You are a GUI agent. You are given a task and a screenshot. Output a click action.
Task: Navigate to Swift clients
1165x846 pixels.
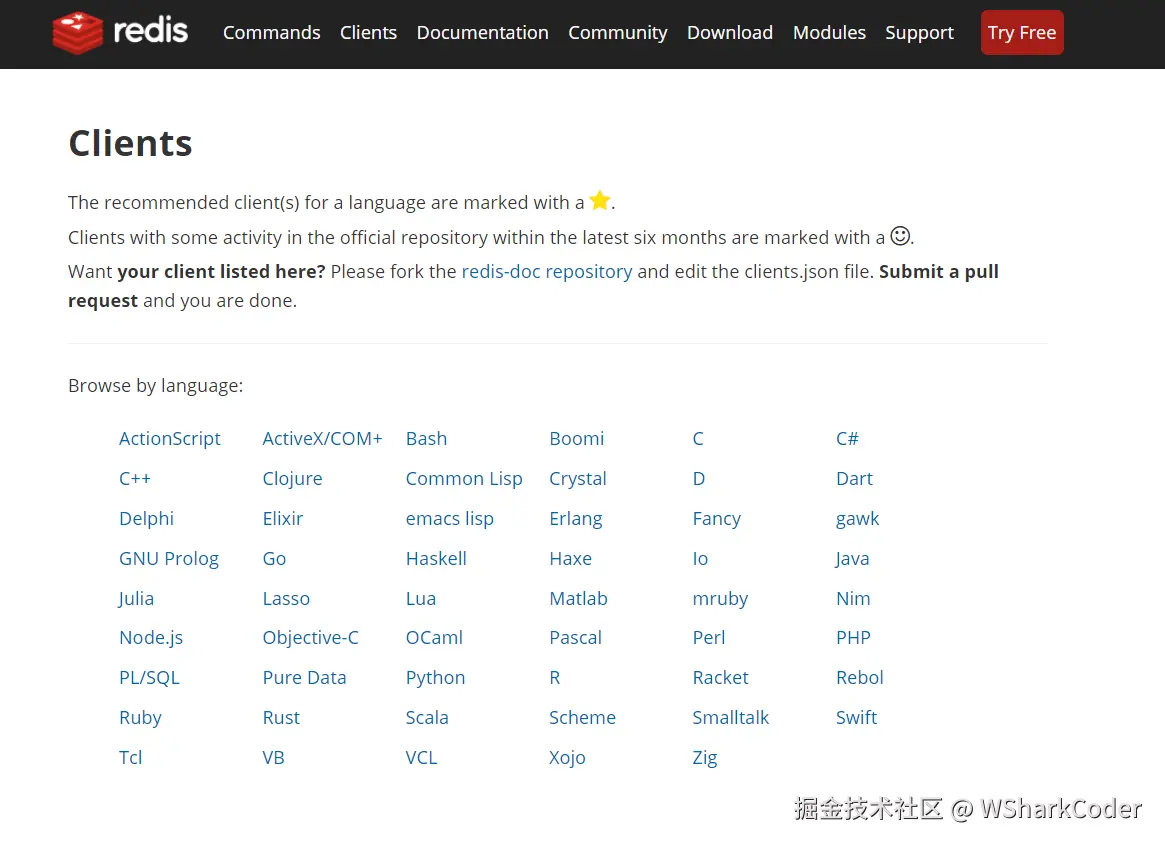pyautogui.click(x=856, y=718)
